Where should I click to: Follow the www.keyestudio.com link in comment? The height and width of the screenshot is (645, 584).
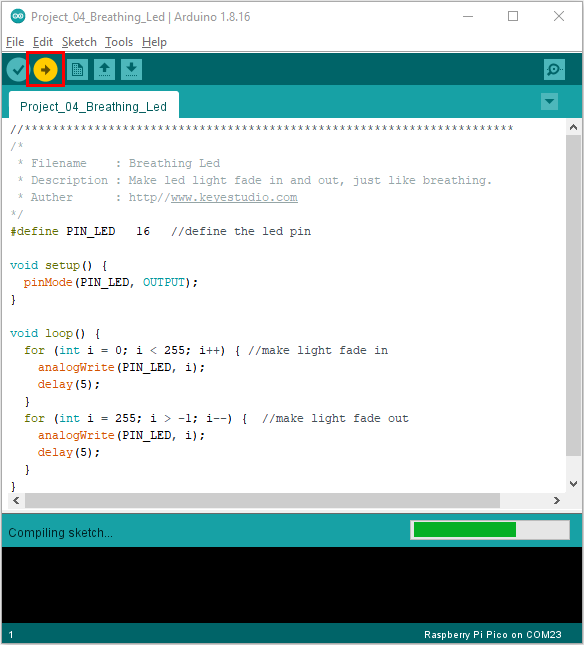tap(234, 197)
